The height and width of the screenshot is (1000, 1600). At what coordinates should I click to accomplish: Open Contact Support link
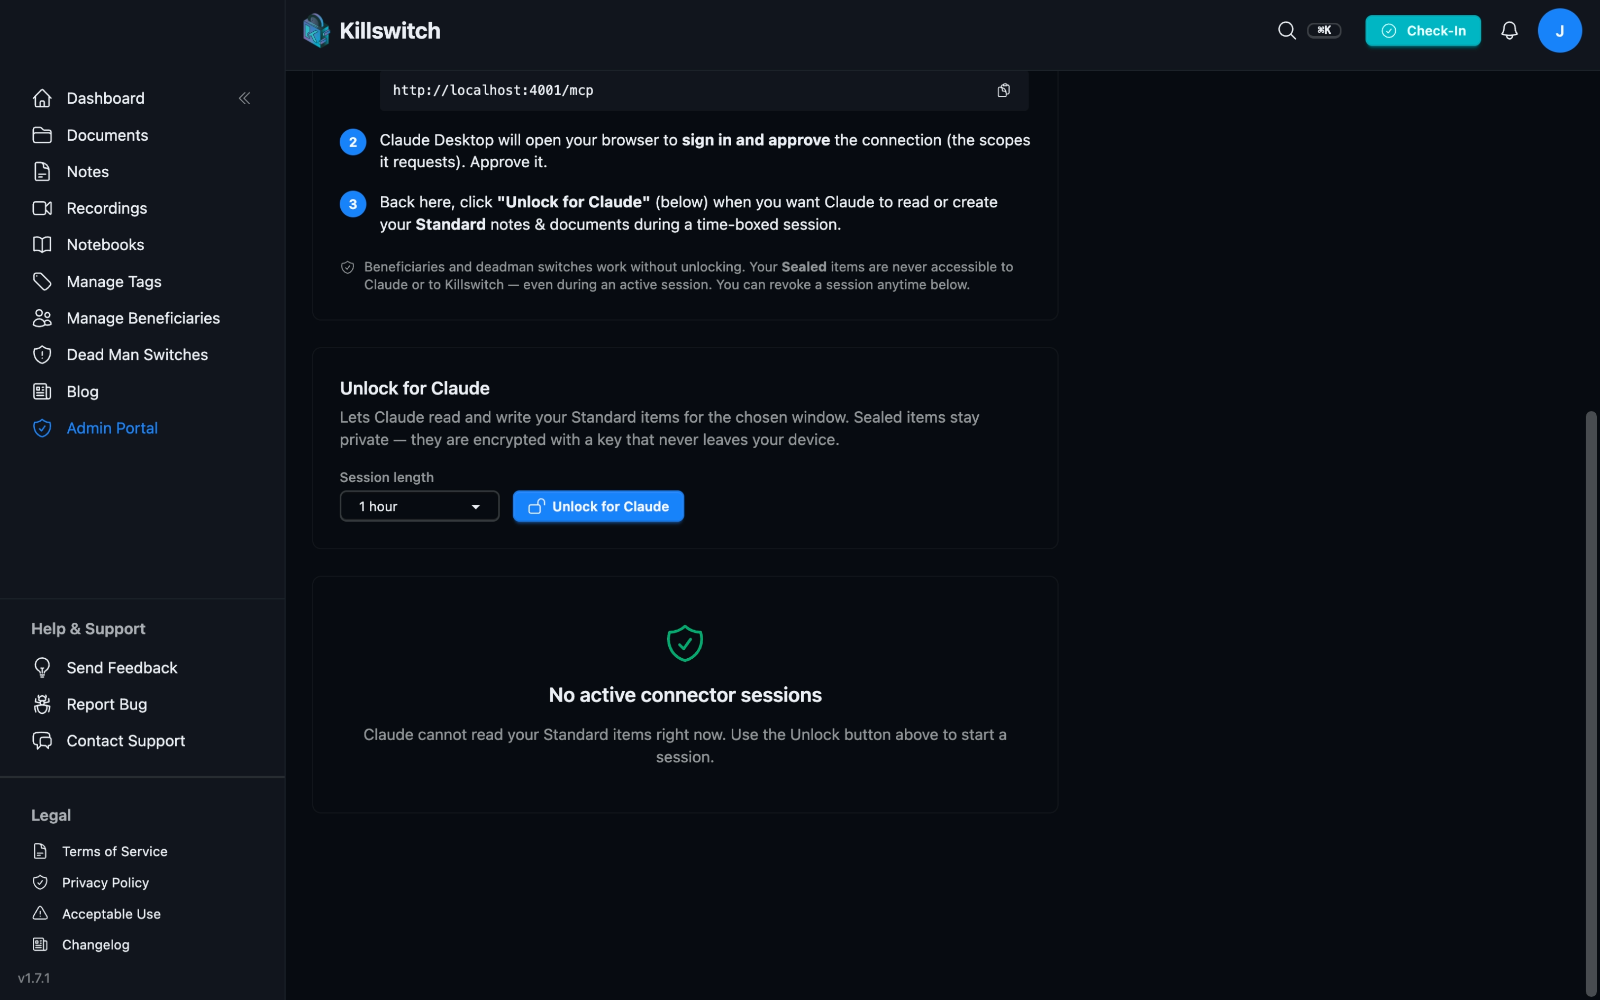point(126,741)
